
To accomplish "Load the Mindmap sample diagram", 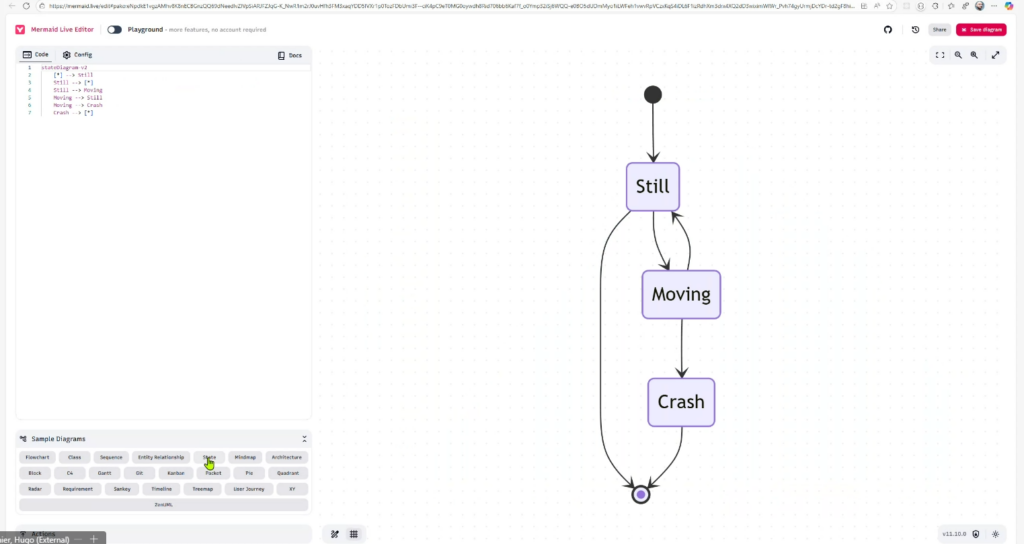I will point(245,457).
